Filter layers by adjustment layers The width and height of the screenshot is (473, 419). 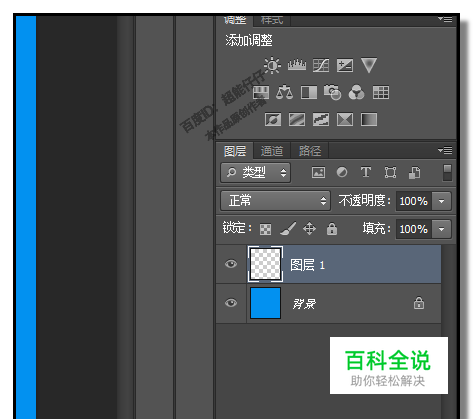click(342, 172)
